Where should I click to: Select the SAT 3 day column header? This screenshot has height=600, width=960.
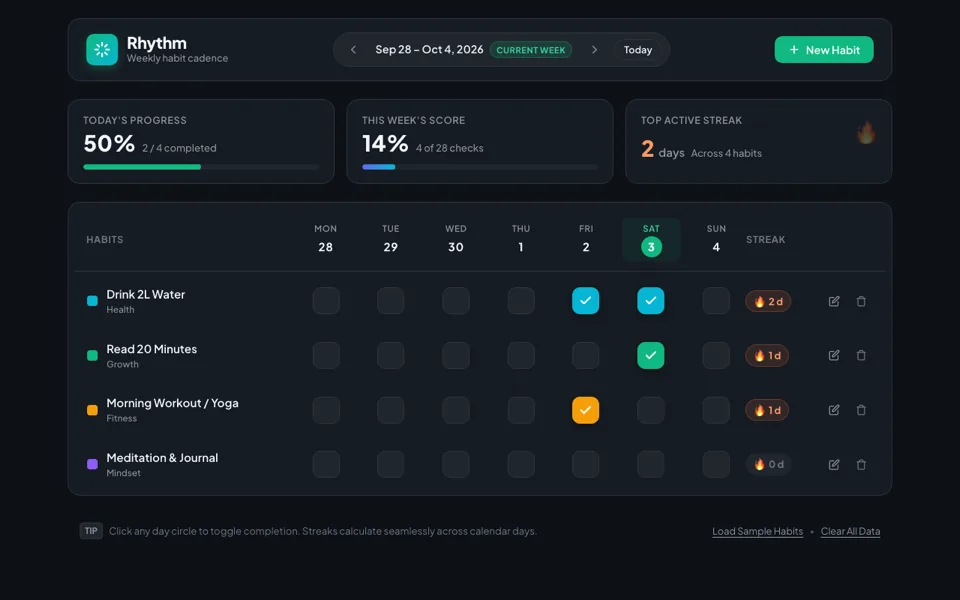coord(651,239)
